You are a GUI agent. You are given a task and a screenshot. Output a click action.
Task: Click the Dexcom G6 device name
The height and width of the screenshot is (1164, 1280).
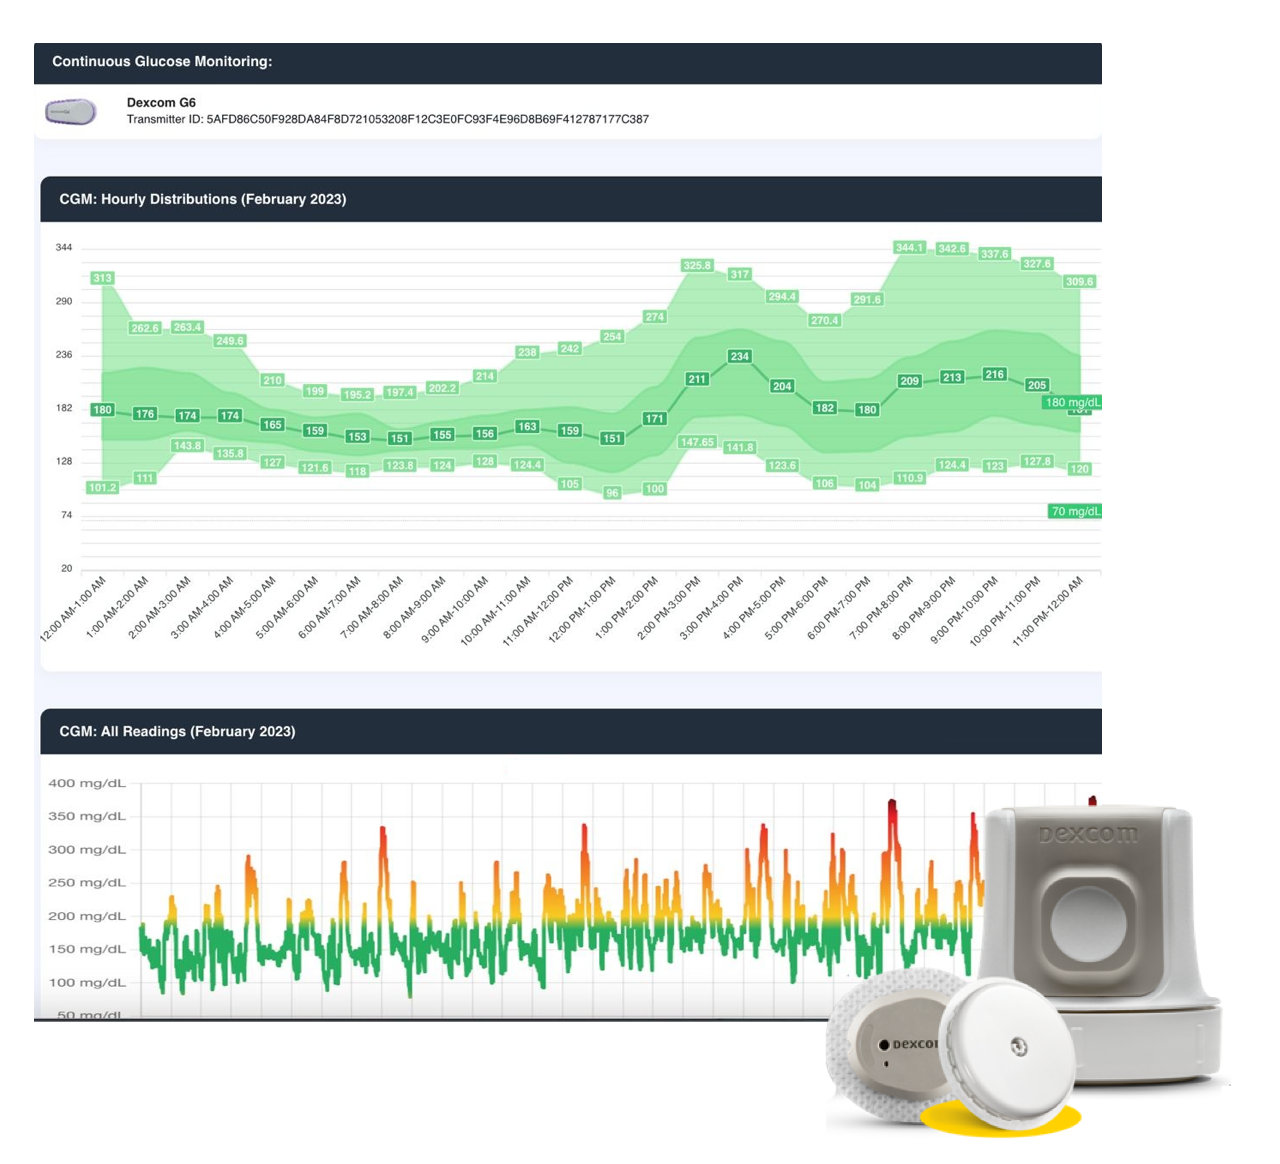pyautogui.click(x=161, y=102)
